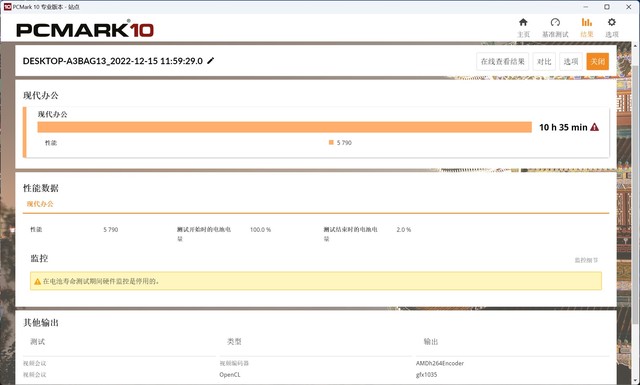Image resolution: width=640 pixels, height=385 pixels.
Task: Maximize the PCMark 10 window
Action: point(607,7)
